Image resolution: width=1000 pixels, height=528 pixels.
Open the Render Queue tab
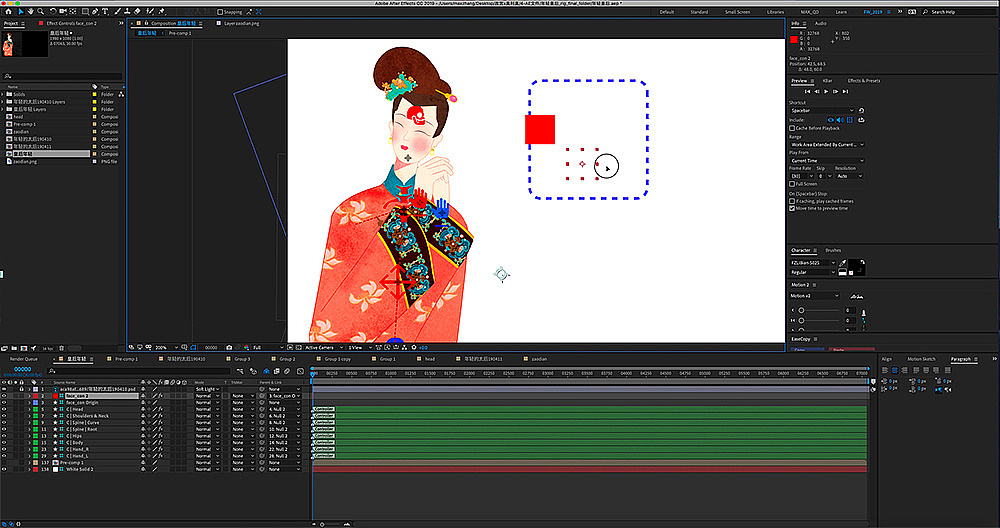[24, 359]
